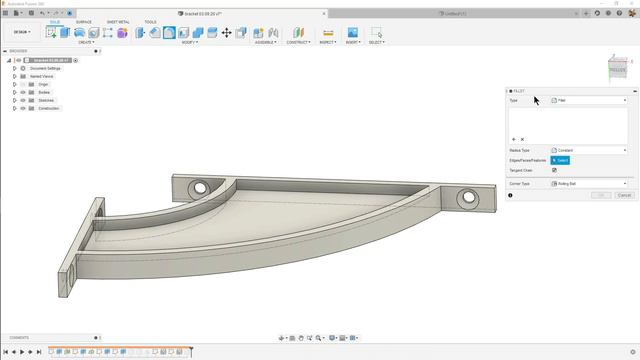640x360 pixels.
Task: Jump to timeline beginning
Action: click(x=5, y=352)
